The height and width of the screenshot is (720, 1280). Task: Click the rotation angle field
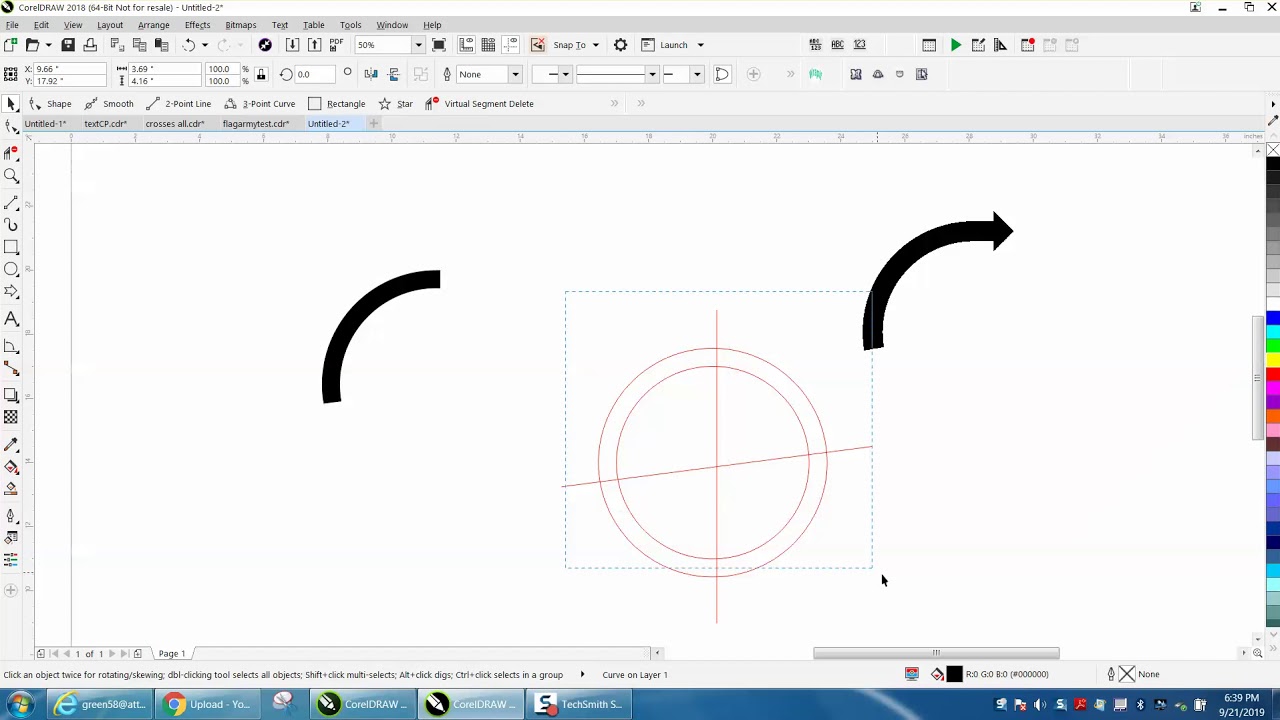pyautogui.click(x=314, y=74)
